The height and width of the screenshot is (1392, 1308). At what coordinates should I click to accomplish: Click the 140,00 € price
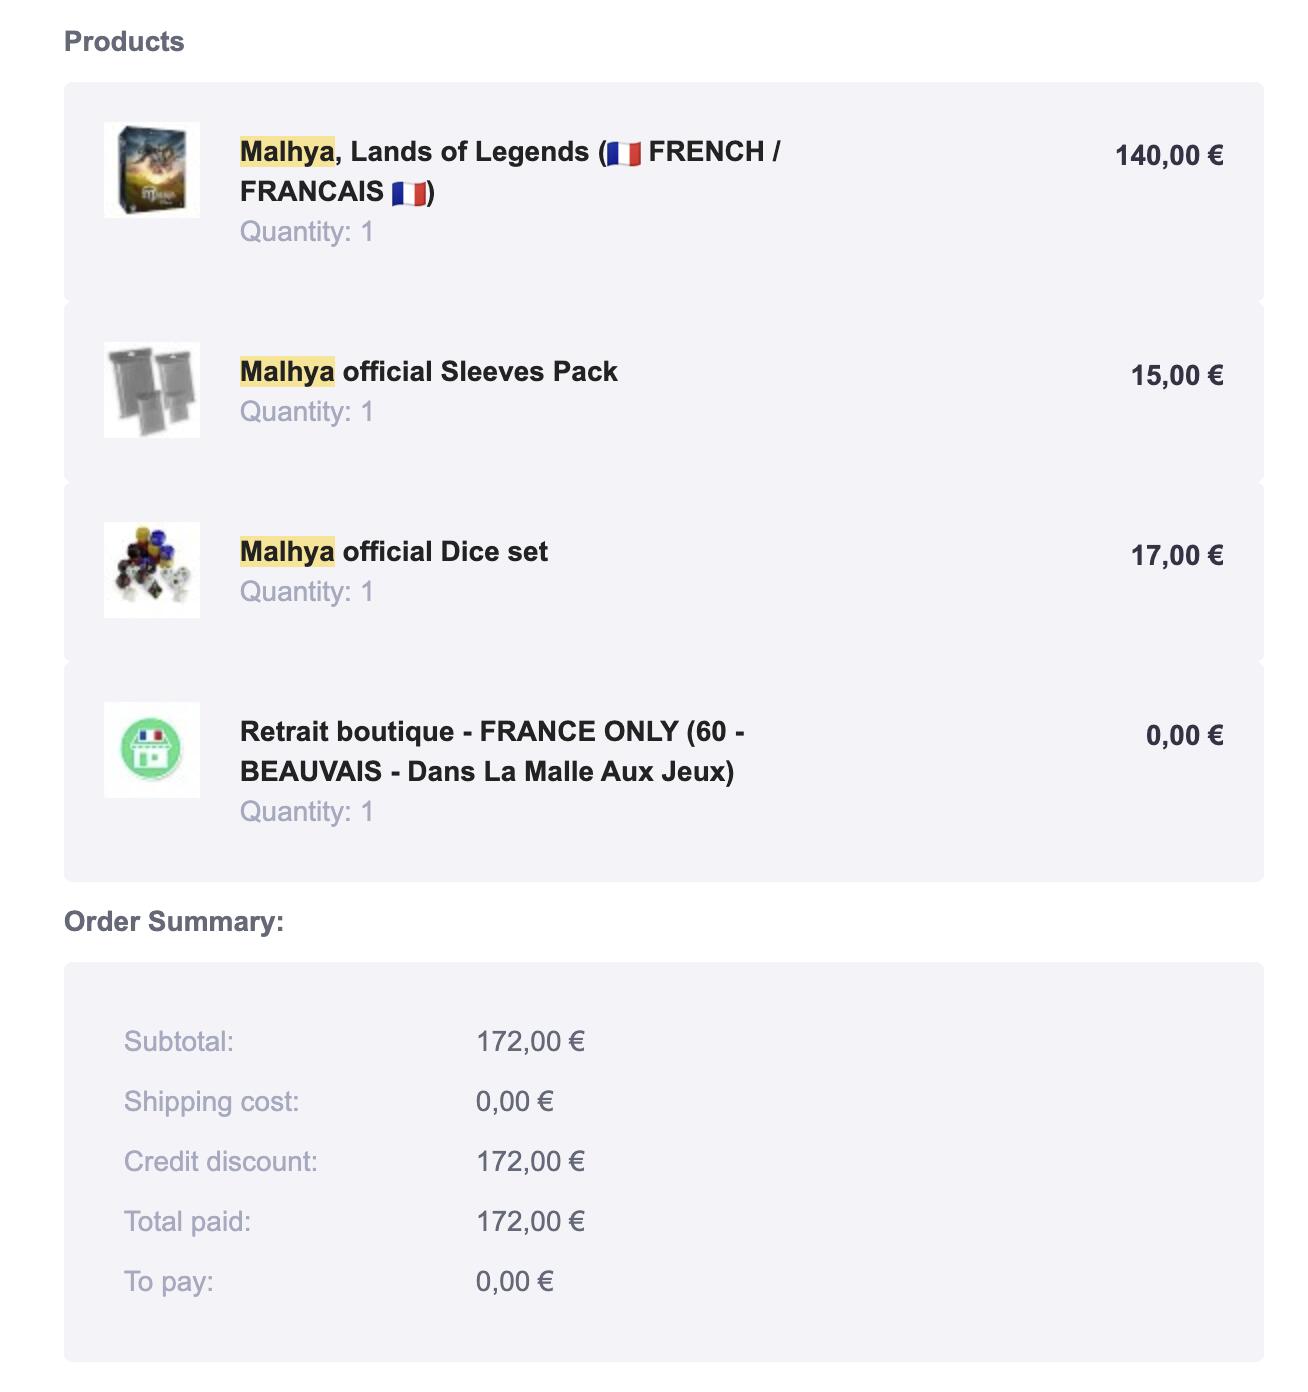(x=1169, y=155)
